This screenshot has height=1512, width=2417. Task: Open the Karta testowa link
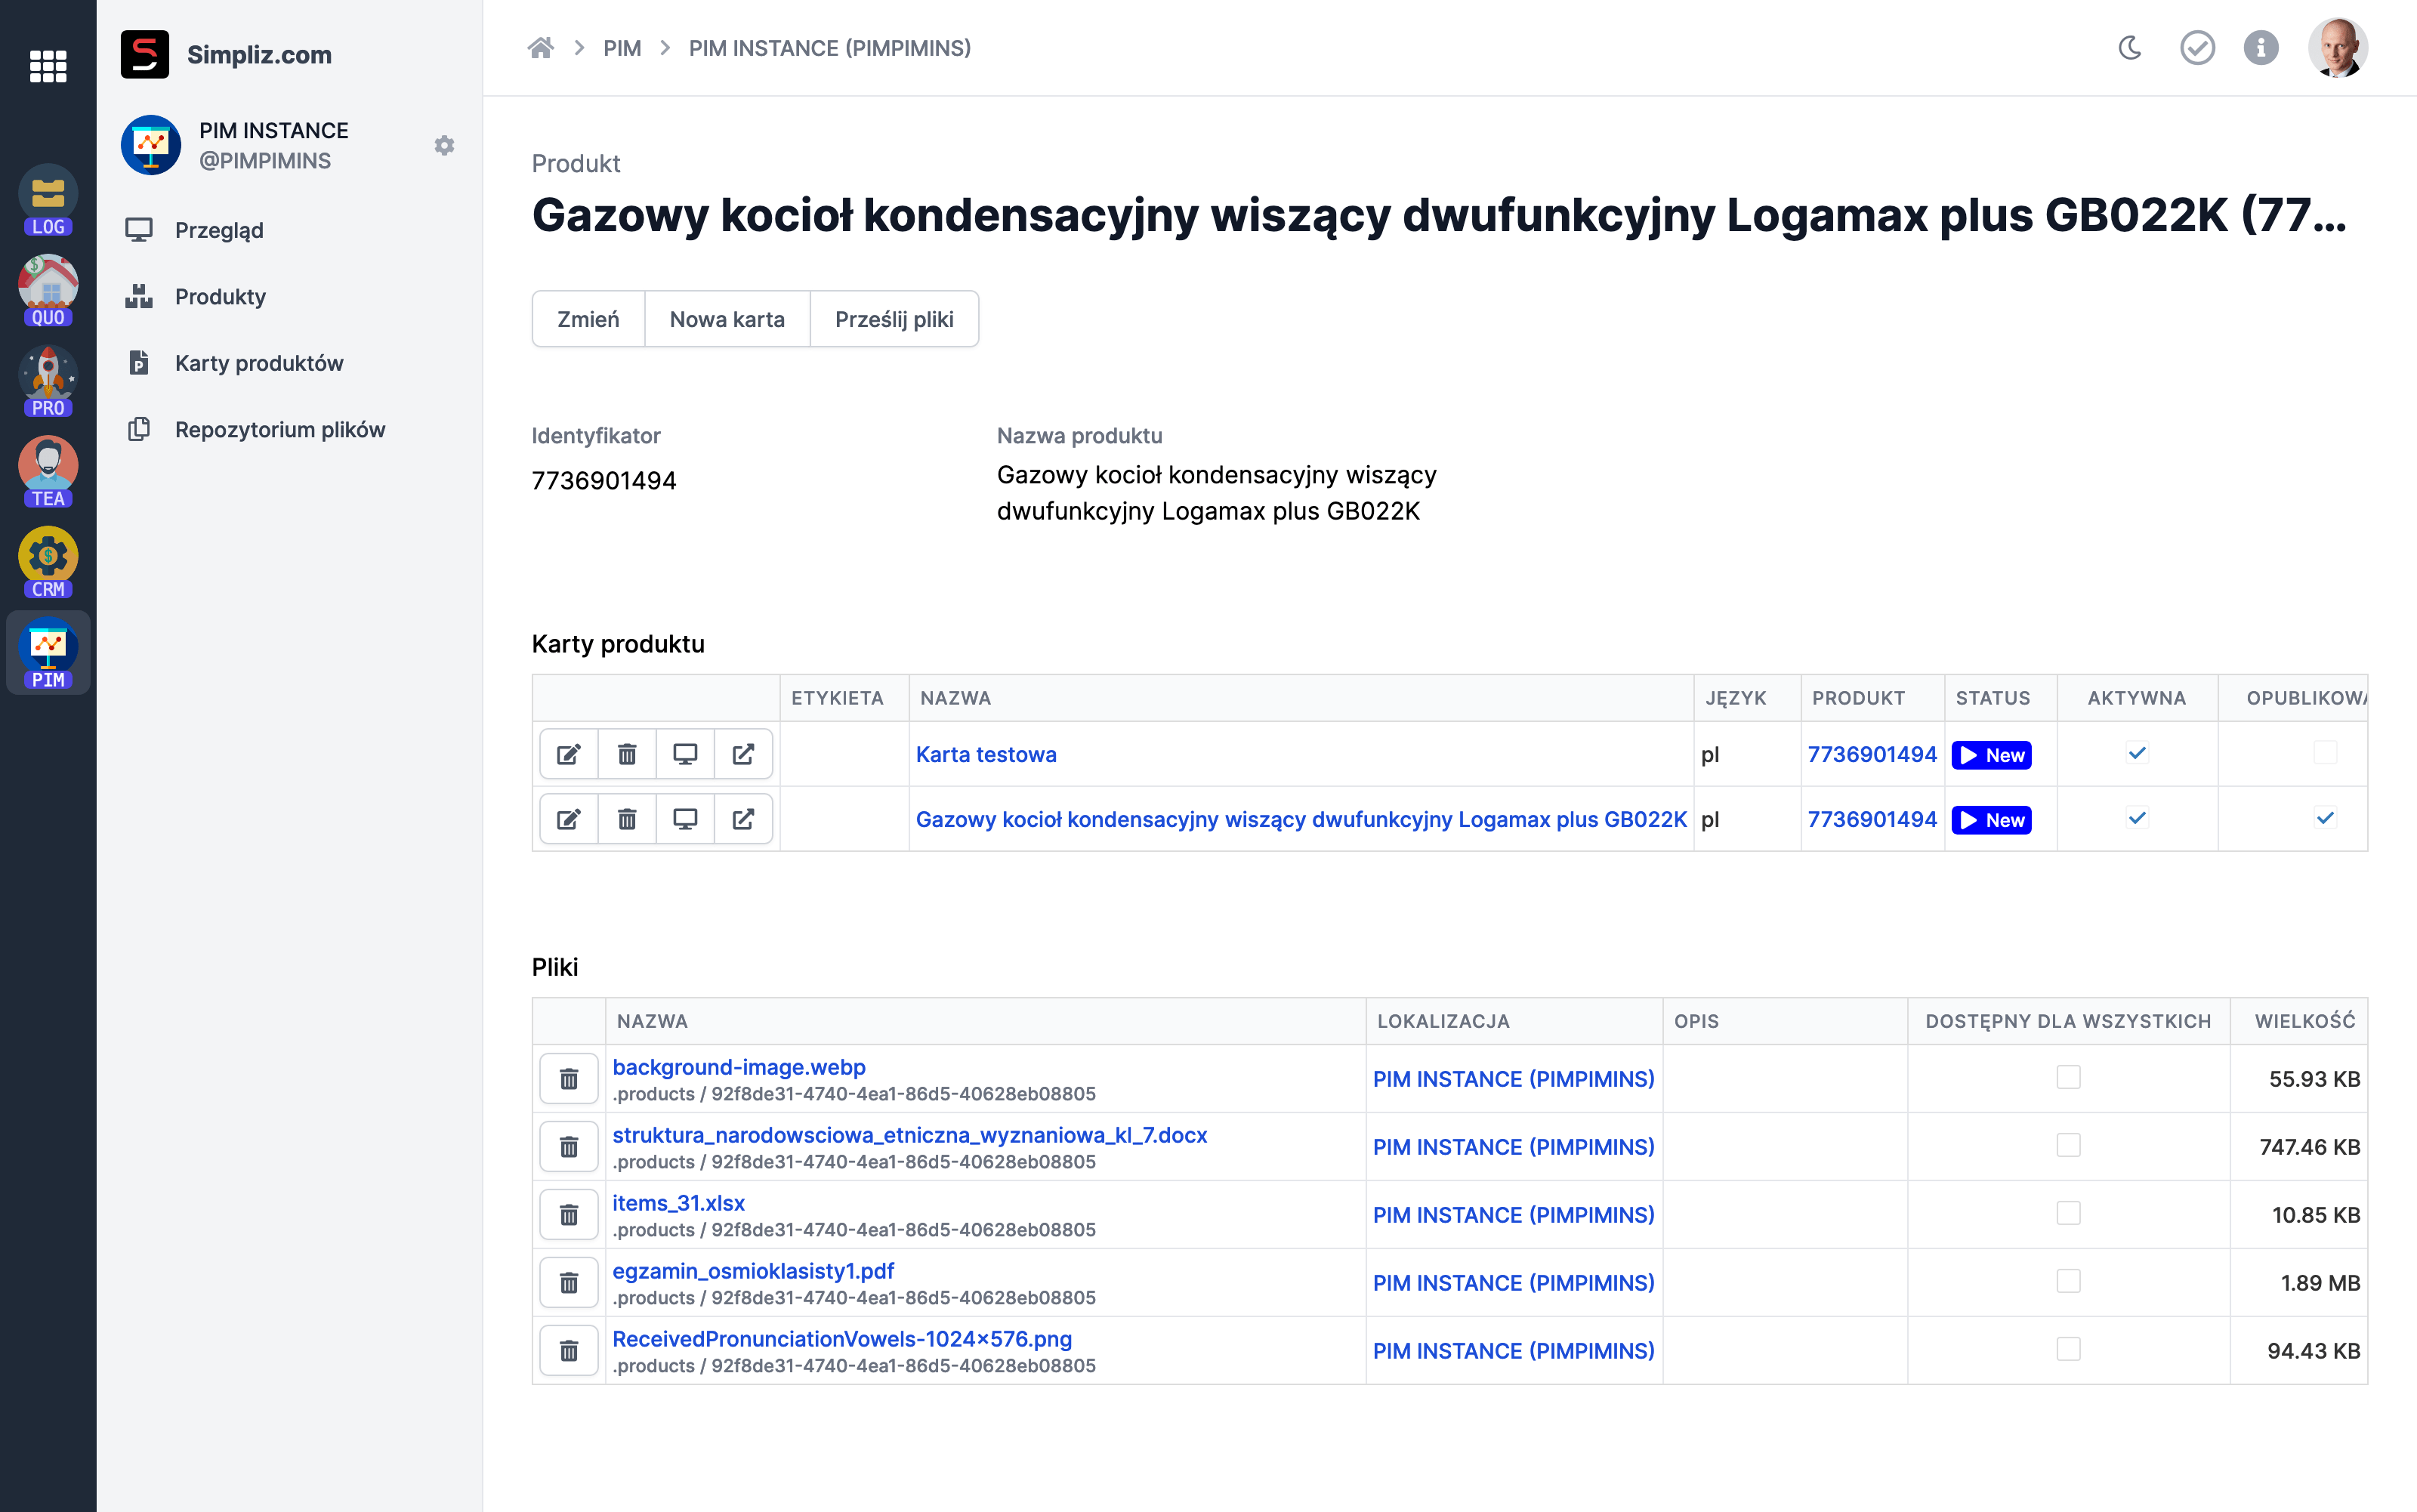pos(986,754)
